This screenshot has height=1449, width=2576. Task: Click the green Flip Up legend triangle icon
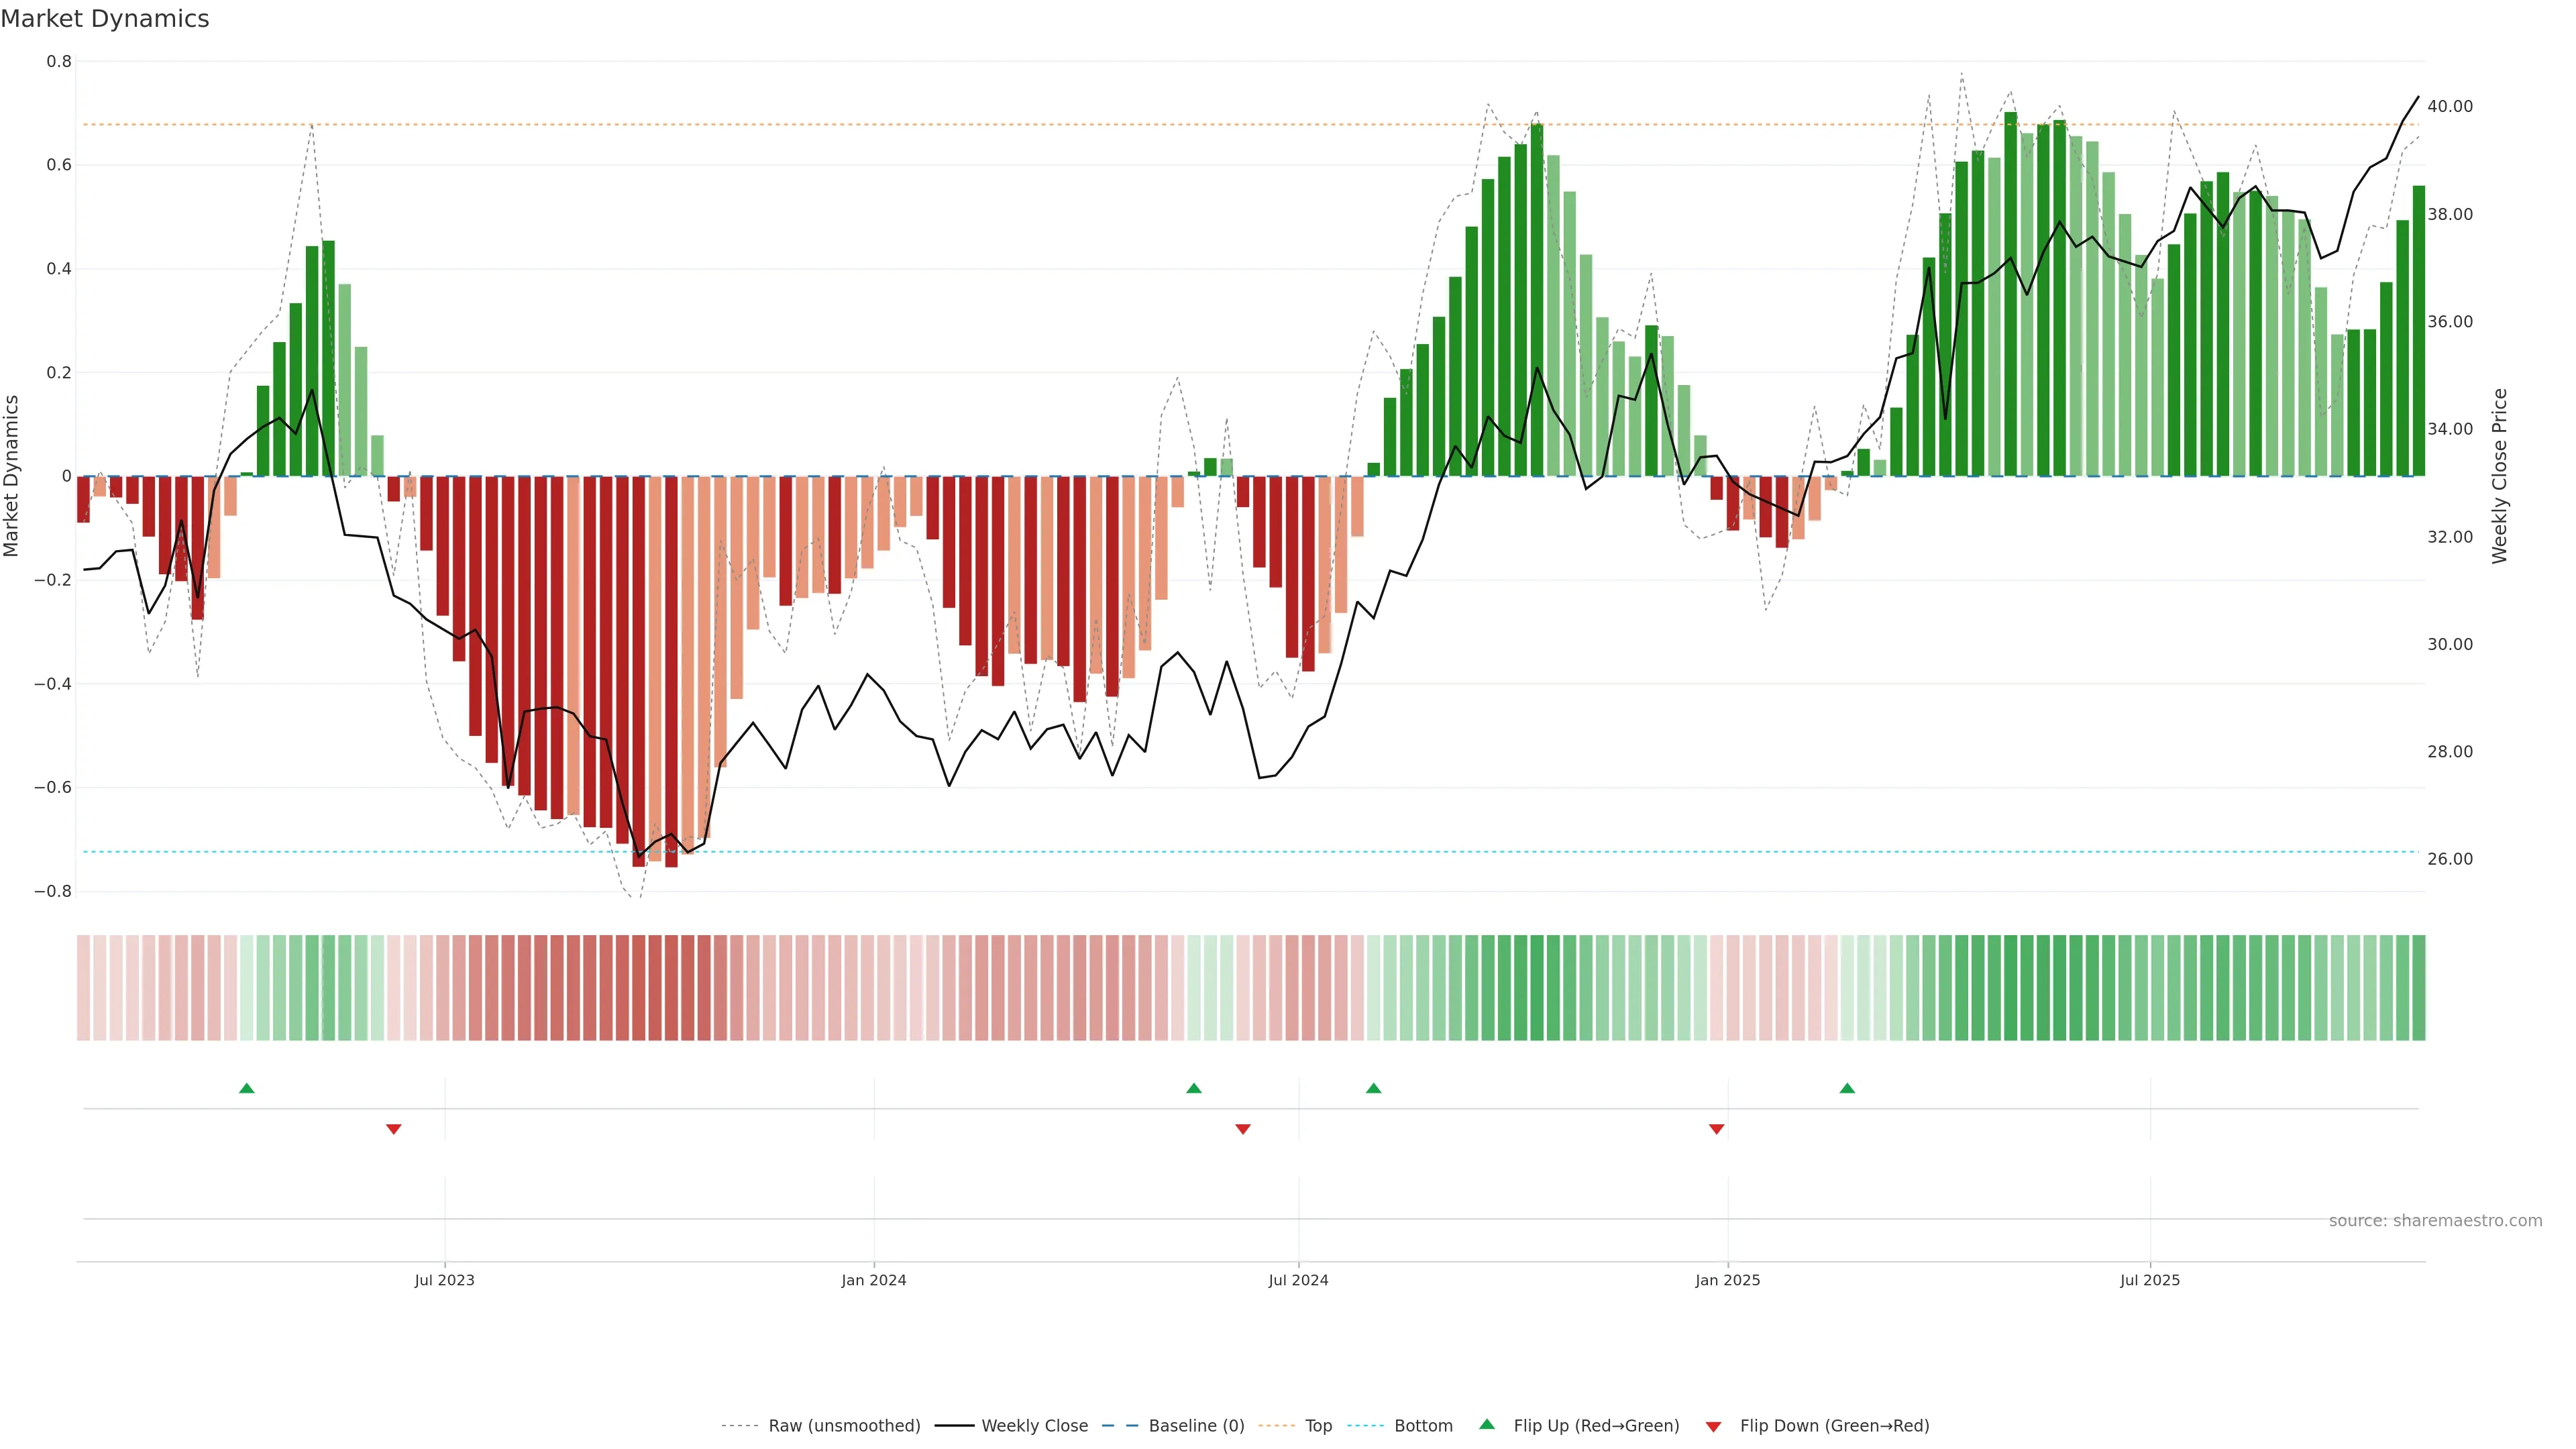click(1487, 1424)
